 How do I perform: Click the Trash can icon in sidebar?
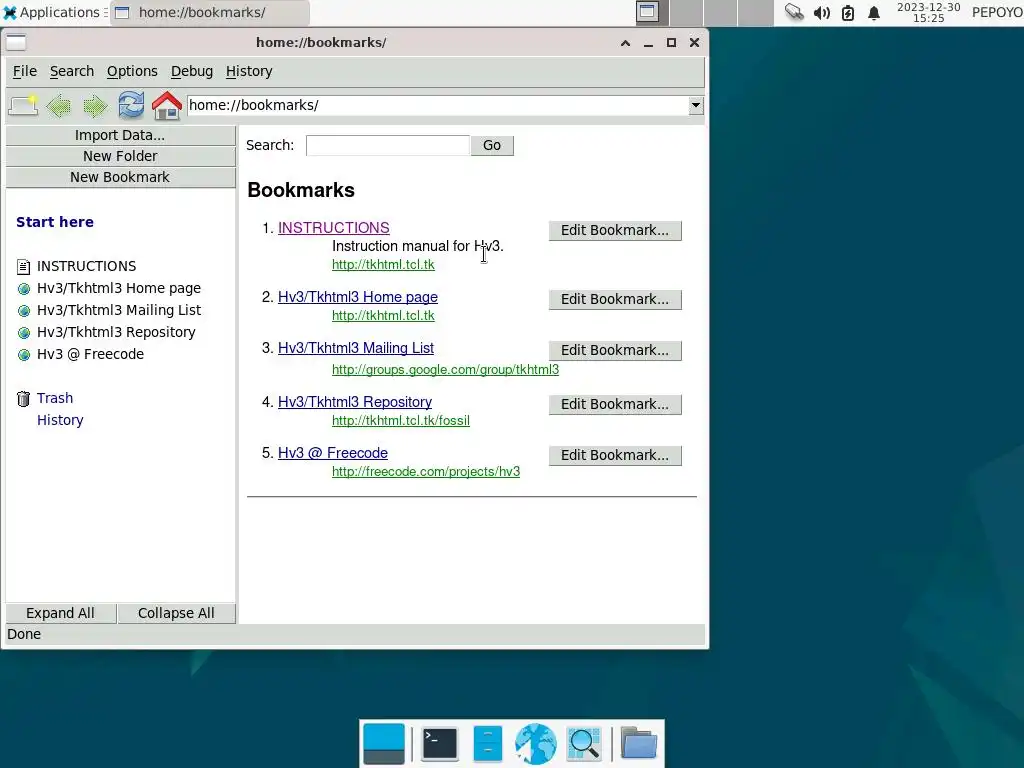tap(24, 398)
